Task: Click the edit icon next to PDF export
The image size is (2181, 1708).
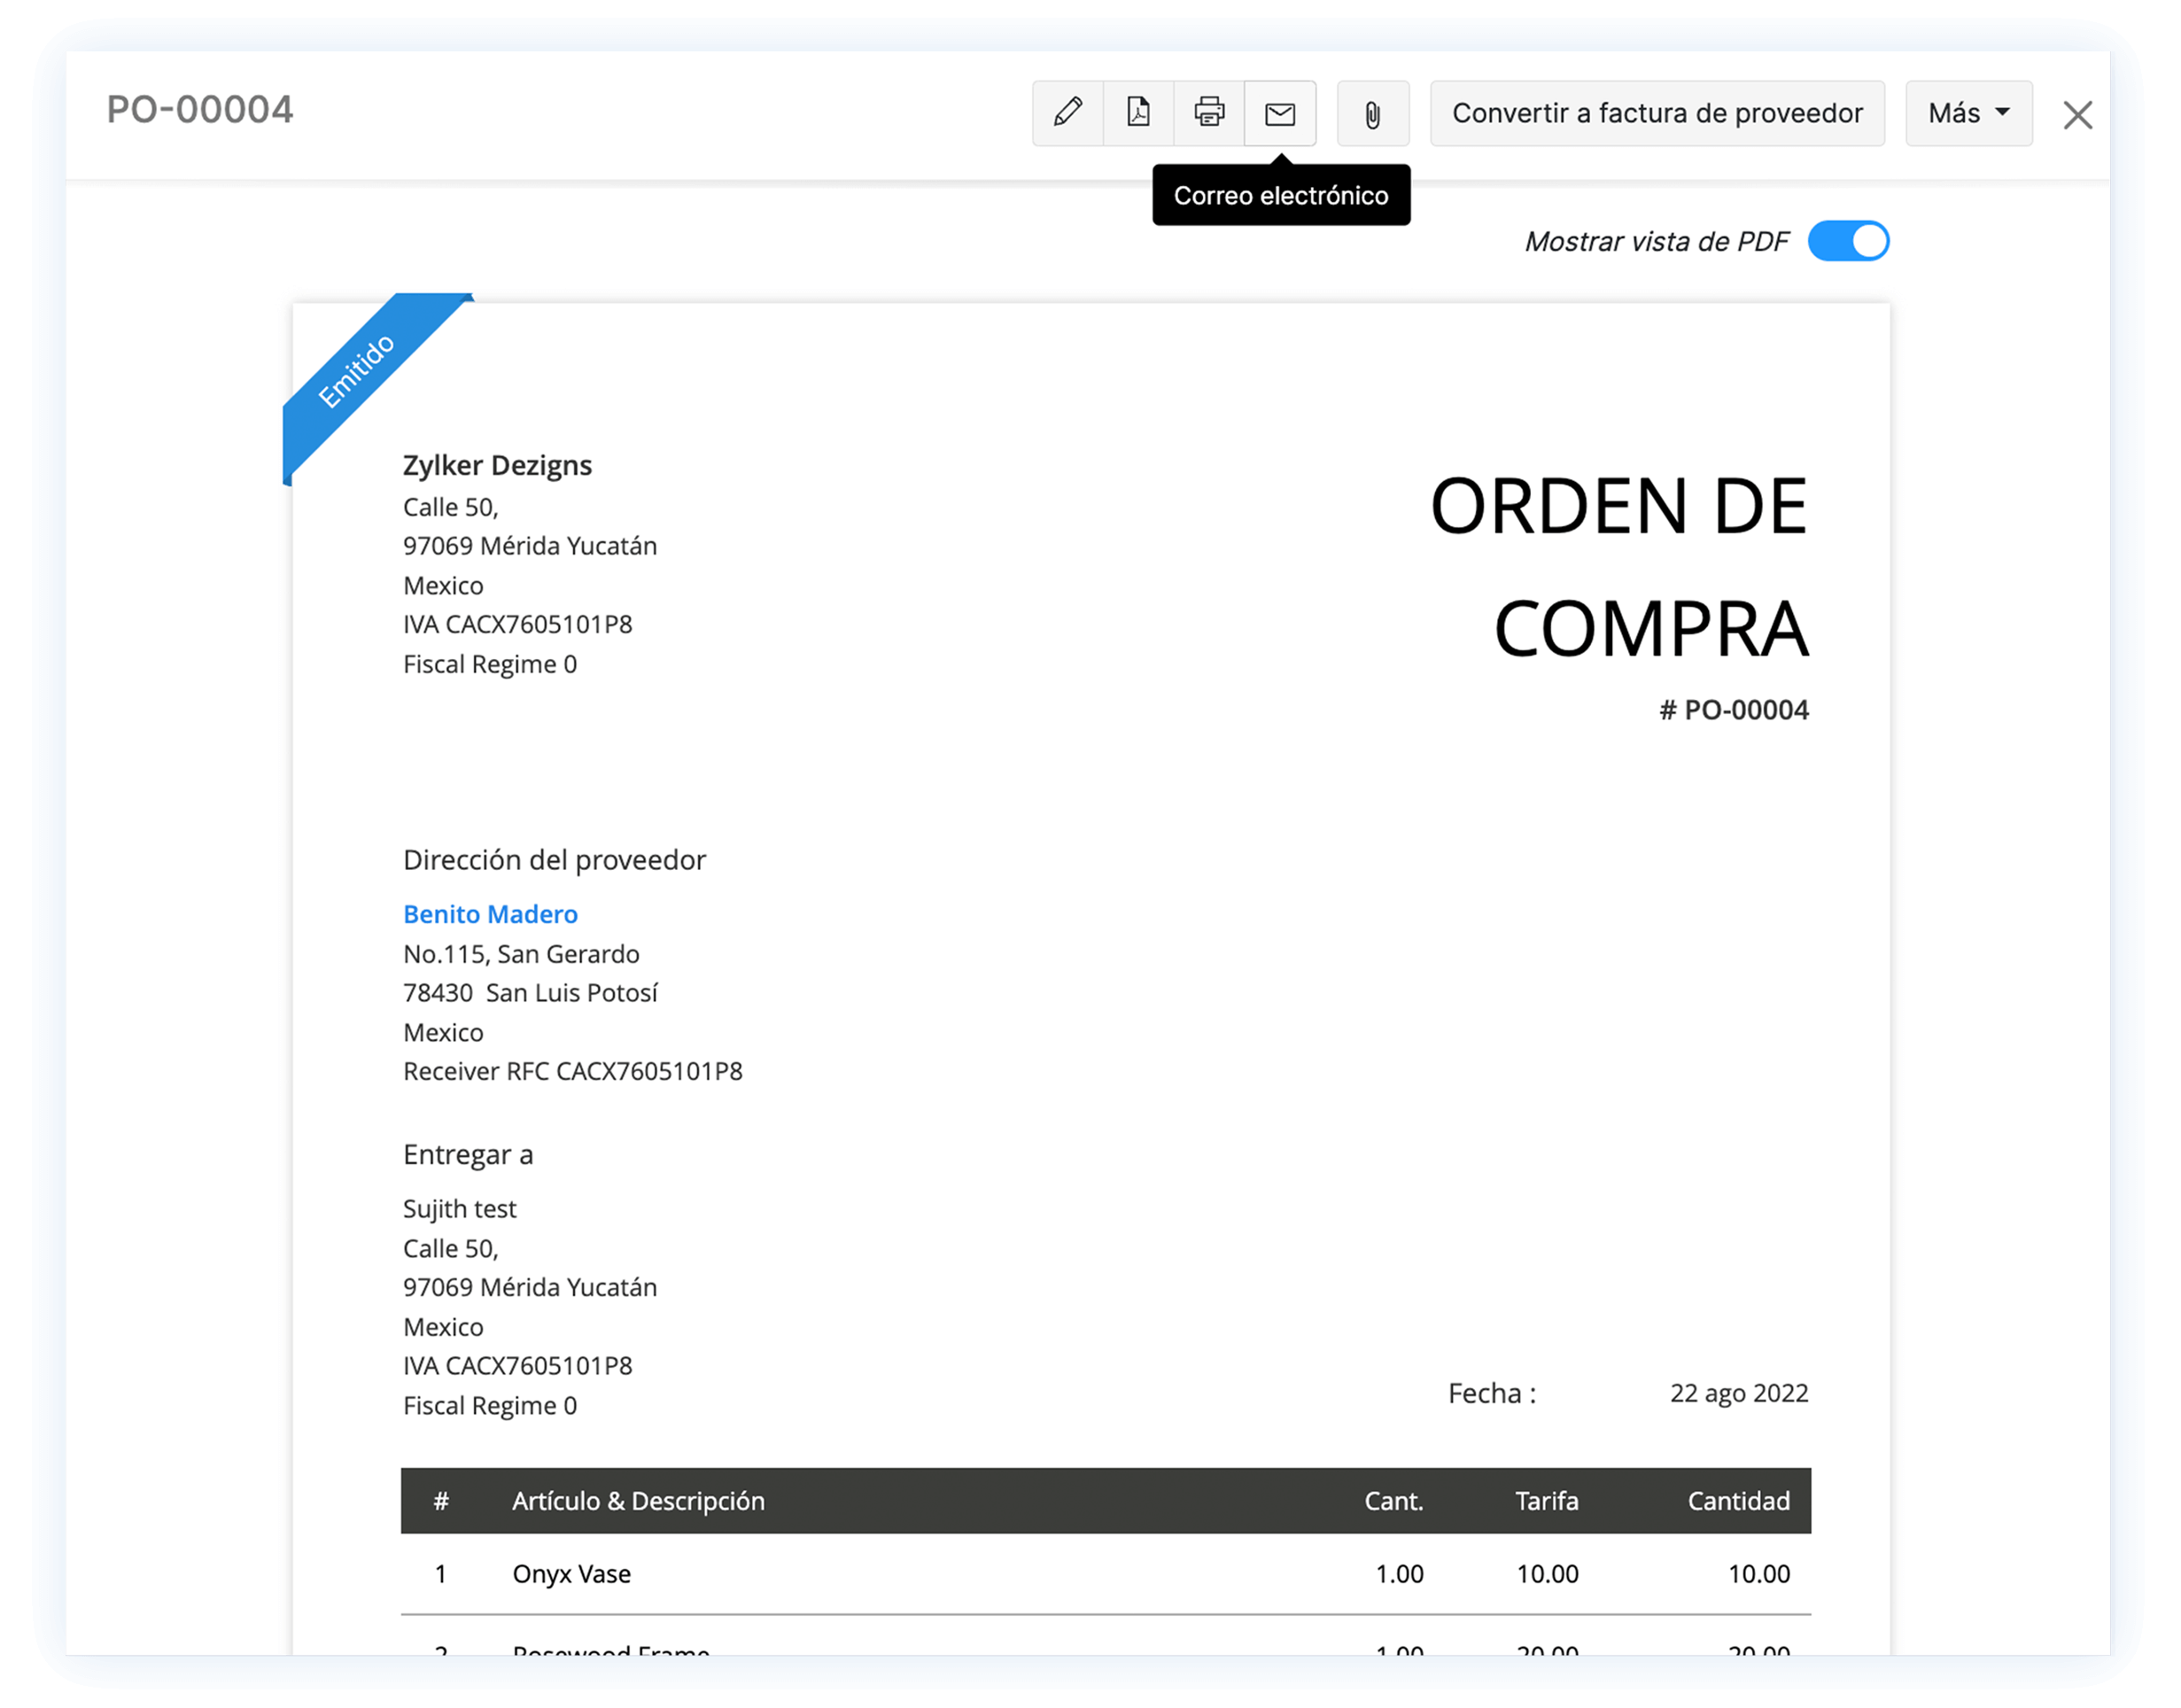Action: pyautogui.click(x=1066, y=113)
